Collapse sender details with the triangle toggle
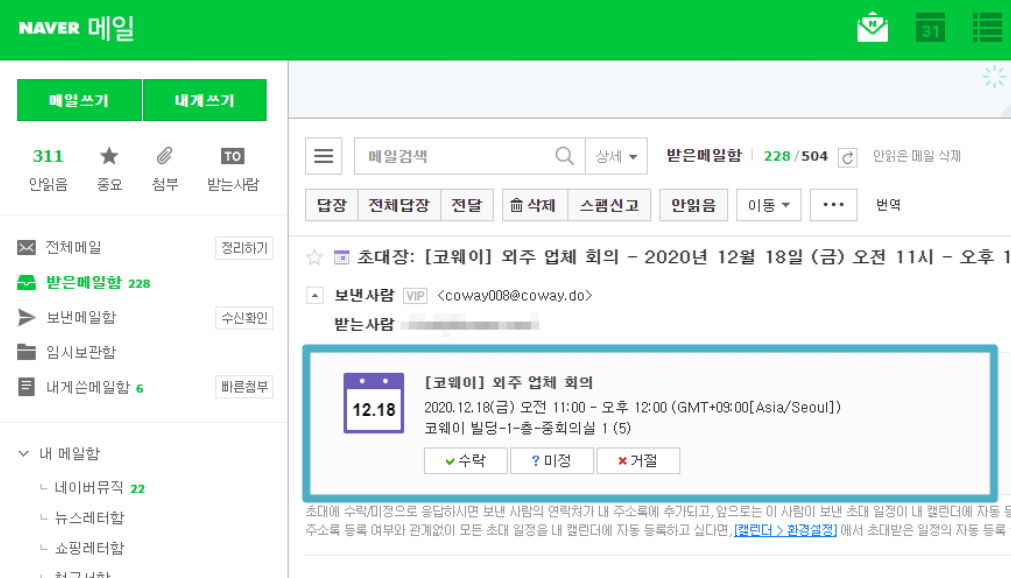The height and width of the screenshot is (578, 1011). pyautogui.click(x=315, y=295)
